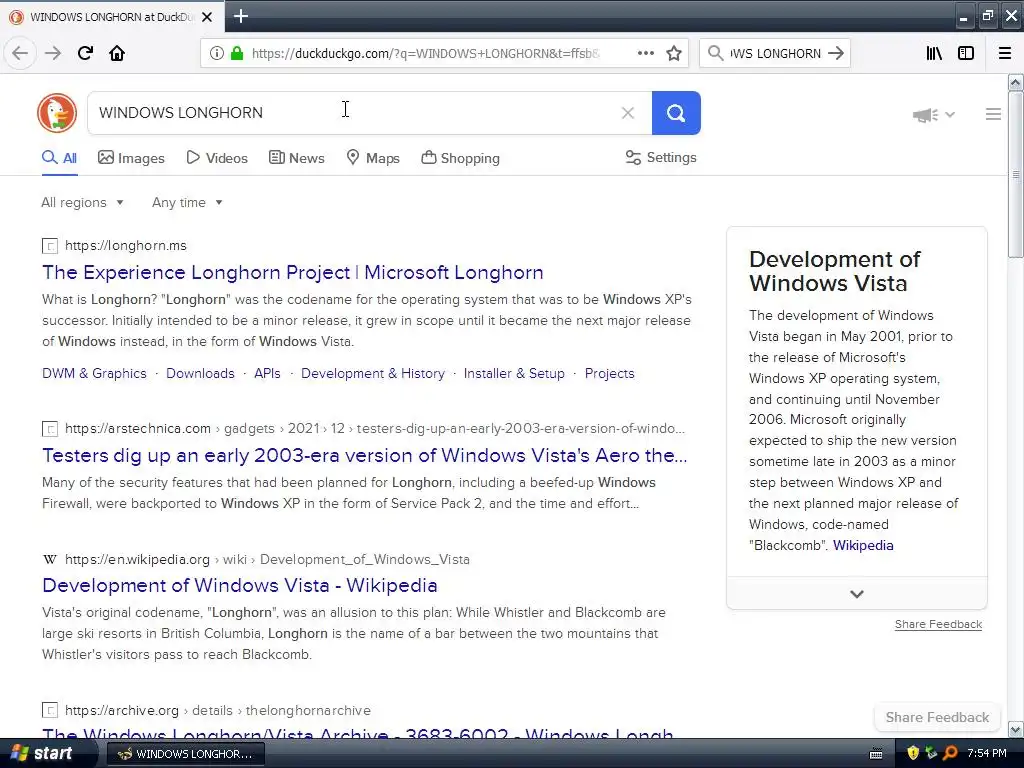Click the underlined Share Feedback link
1024x768 pixels.
[938, 624]
